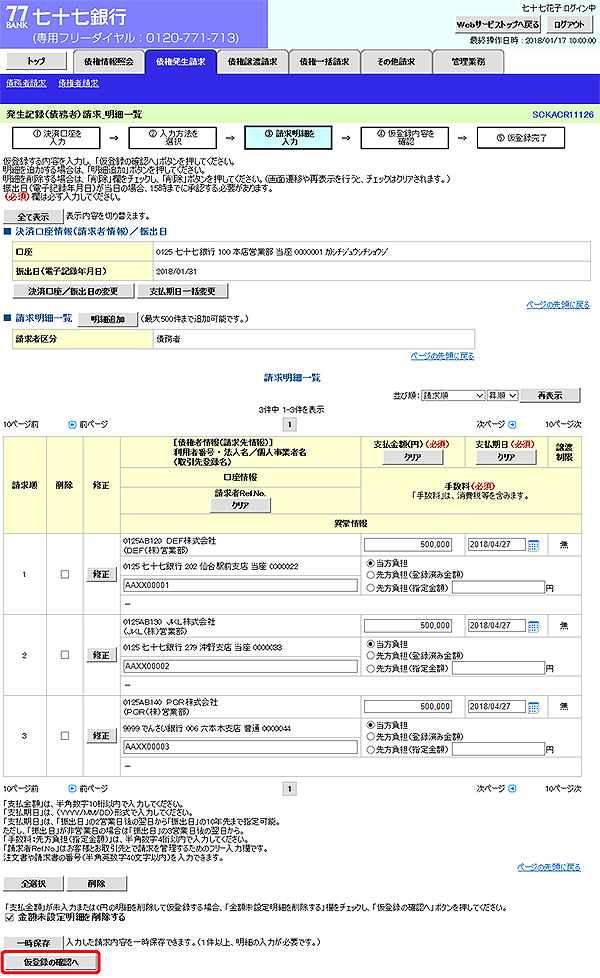Click 修正 button for row 1

click(x=102, y=574)
